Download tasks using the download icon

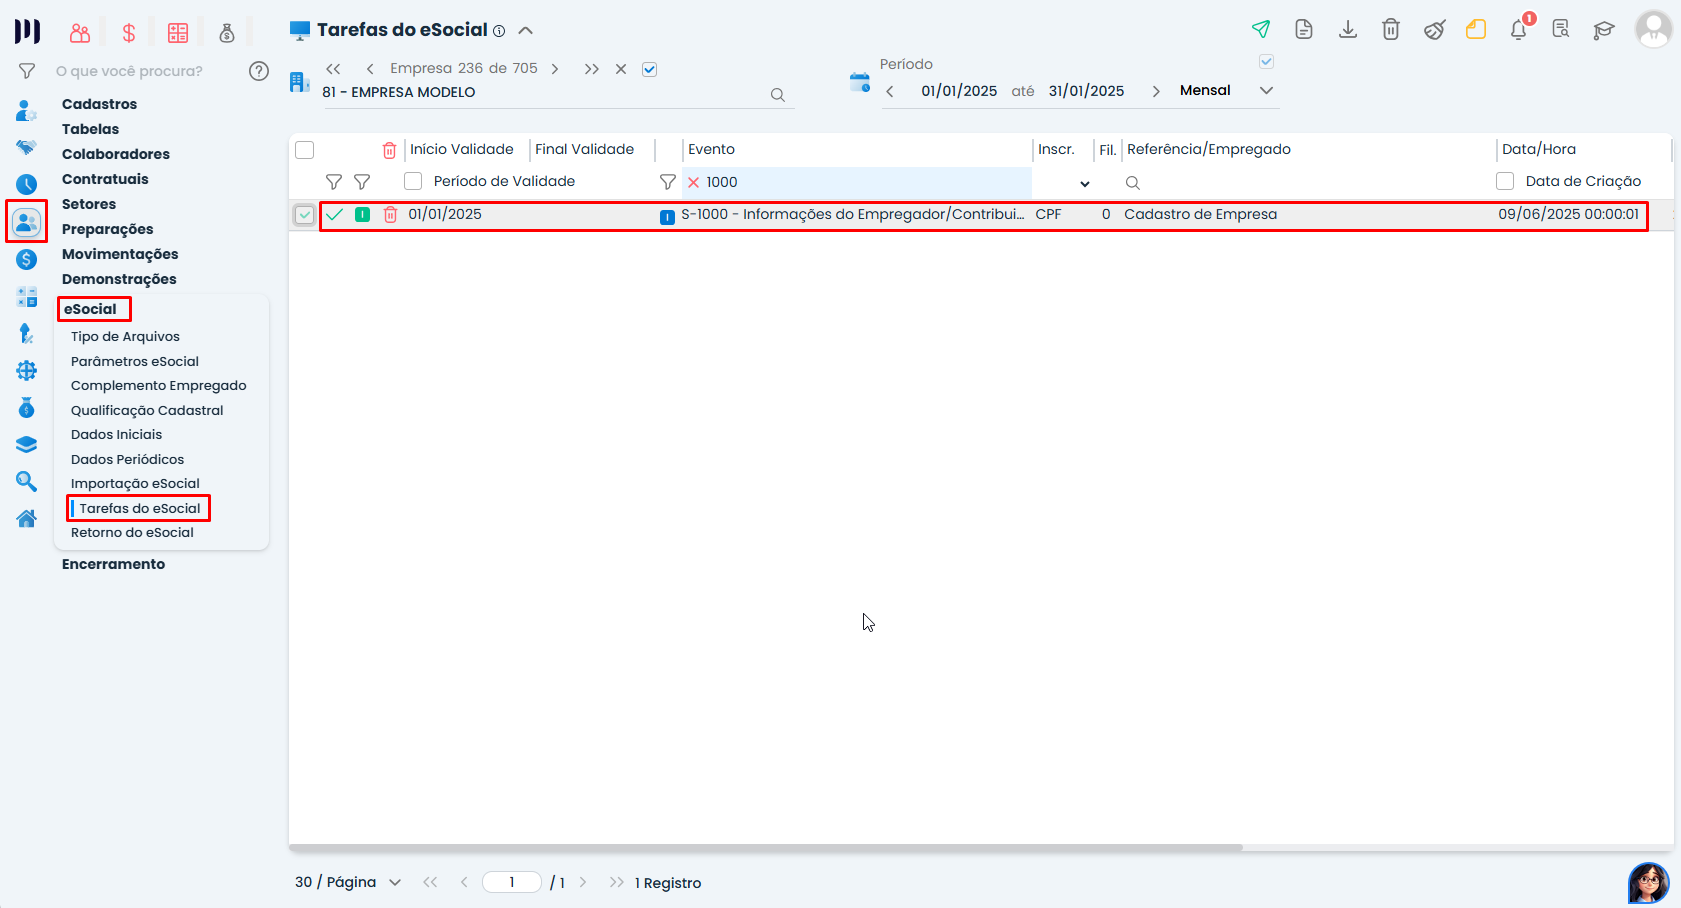coord(1348,30)
